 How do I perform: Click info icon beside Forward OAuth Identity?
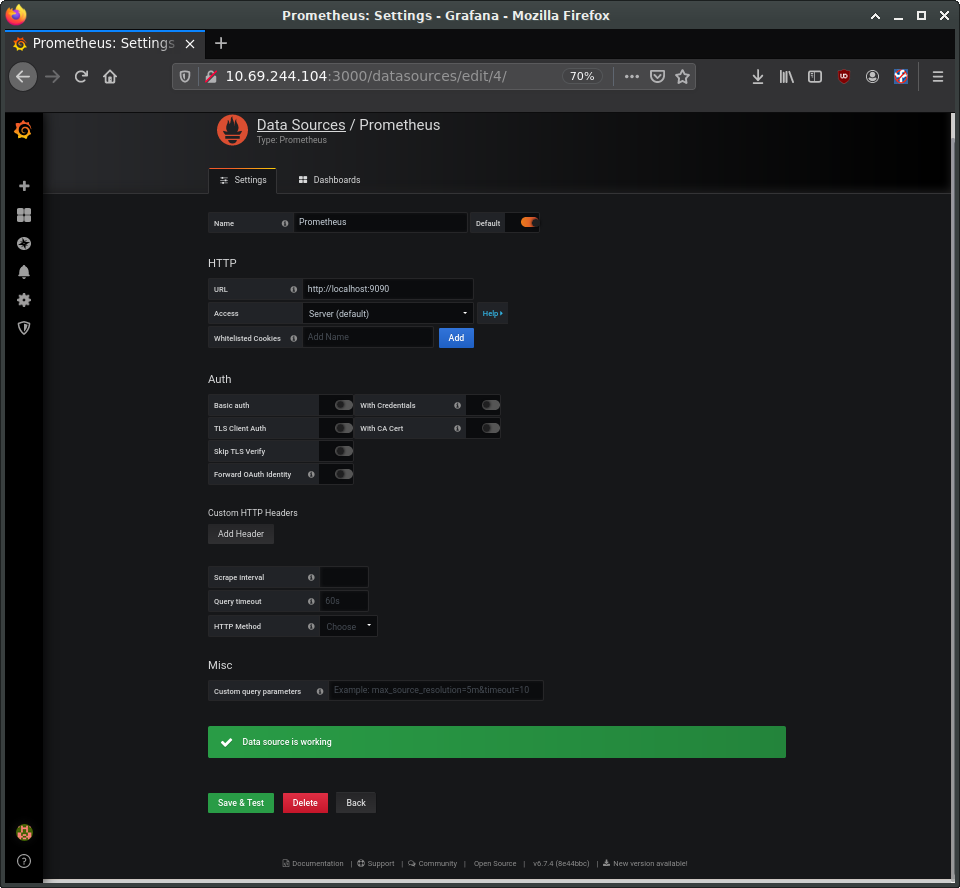311,475
